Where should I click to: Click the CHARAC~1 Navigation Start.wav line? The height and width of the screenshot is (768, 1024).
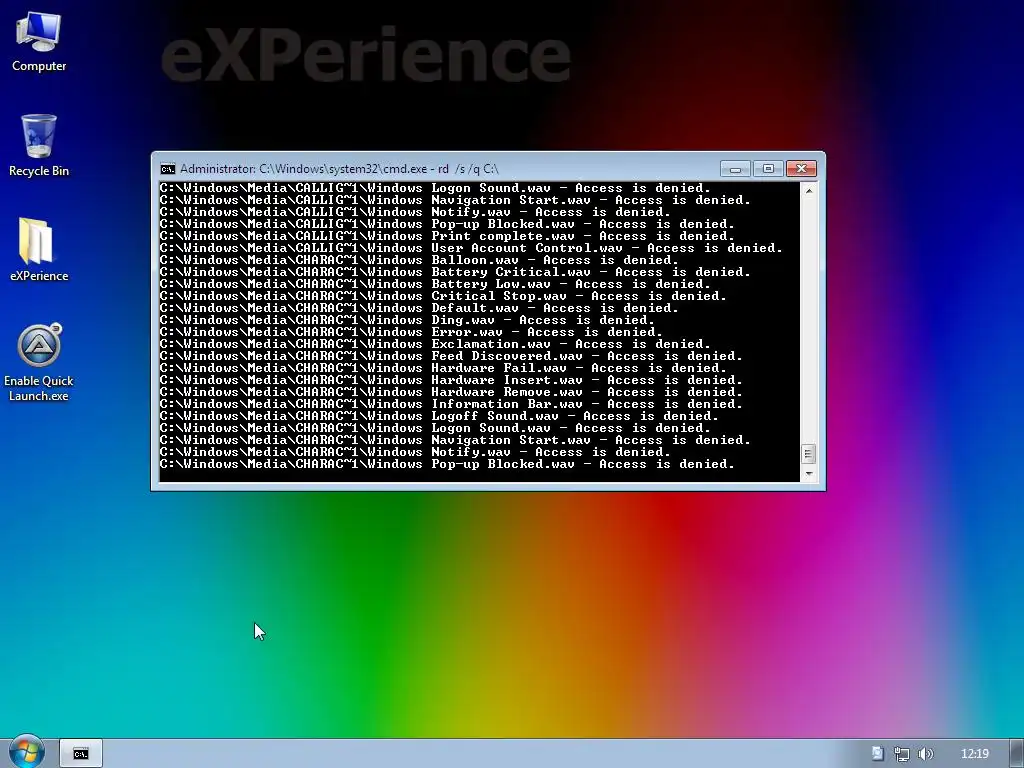click(x=455, y=440)
